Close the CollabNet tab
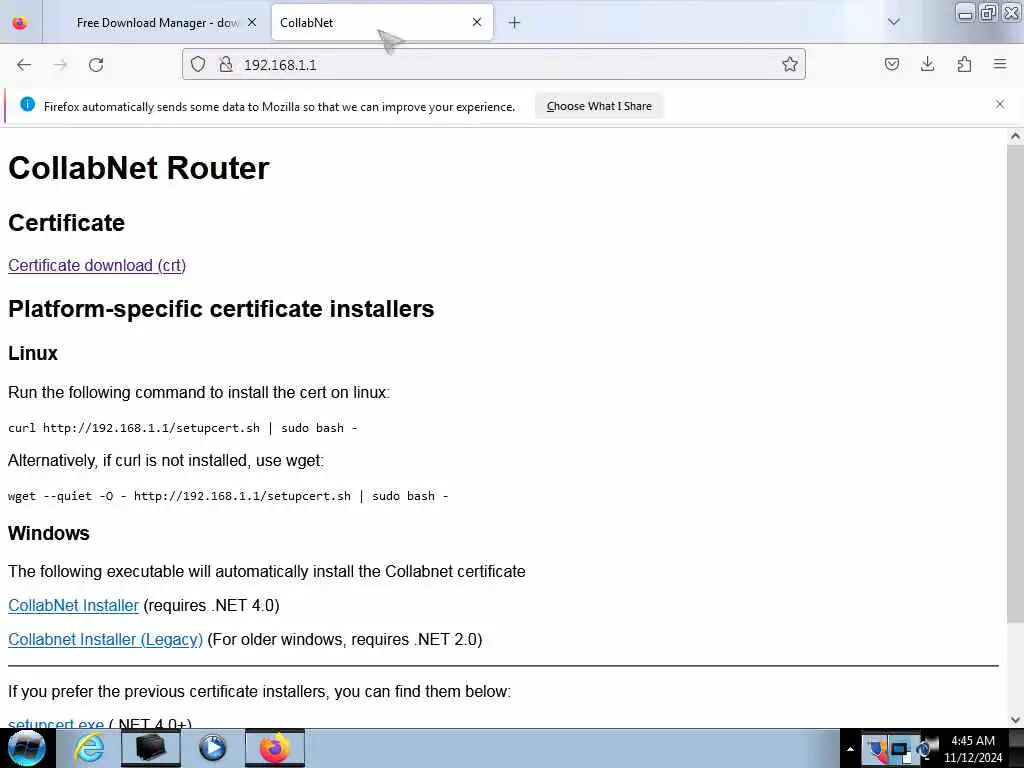 [x=477, y=22]
